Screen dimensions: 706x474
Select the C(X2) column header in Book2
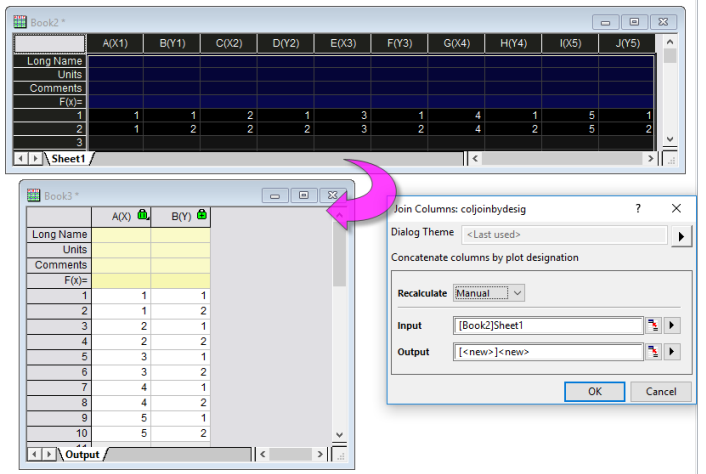coord(228,43)
